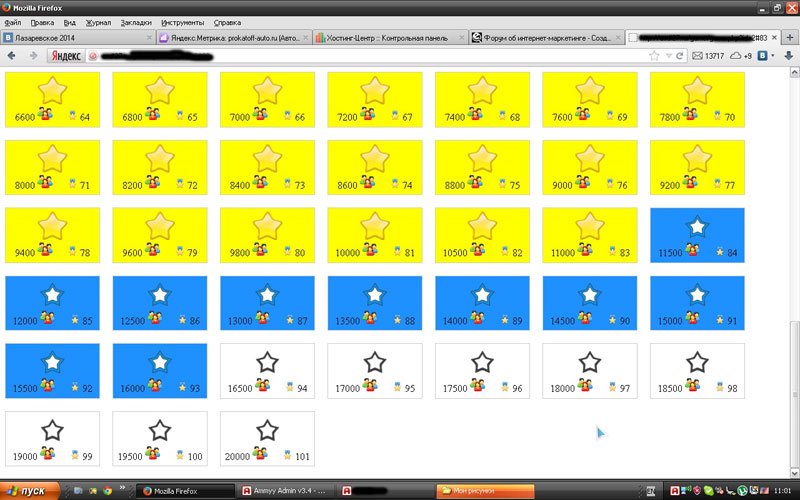
Task: Switch to the Хостинг-Центр tab
Action: point(390,38)
